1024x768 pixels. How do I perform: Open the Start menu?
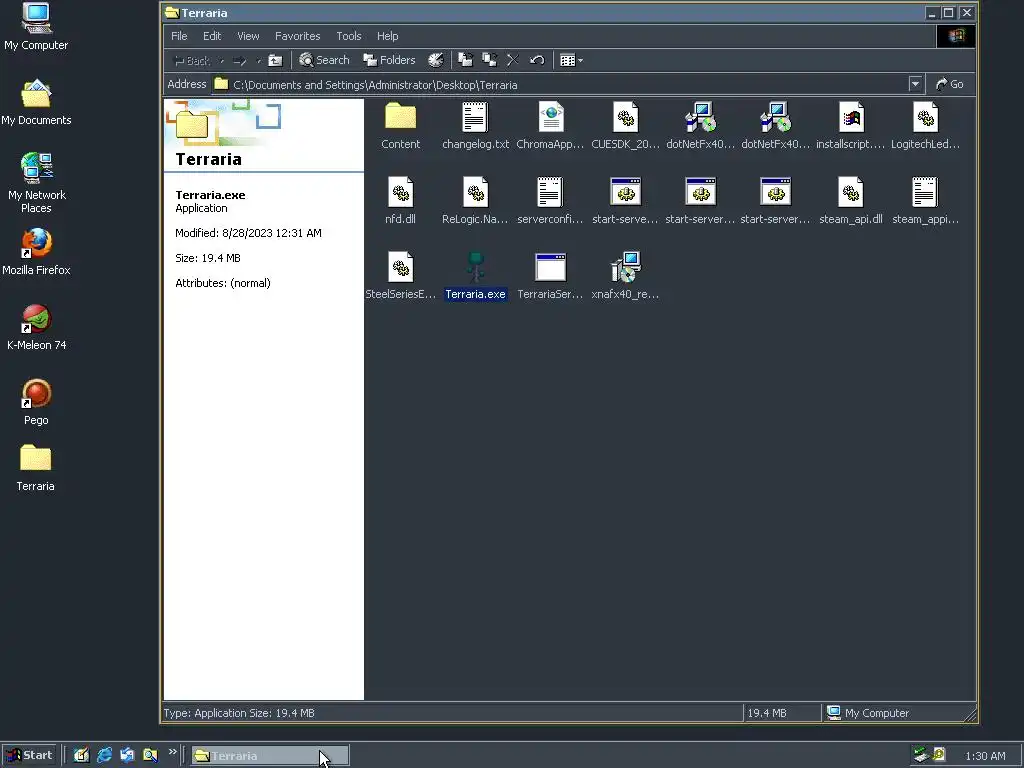point(29,756)
